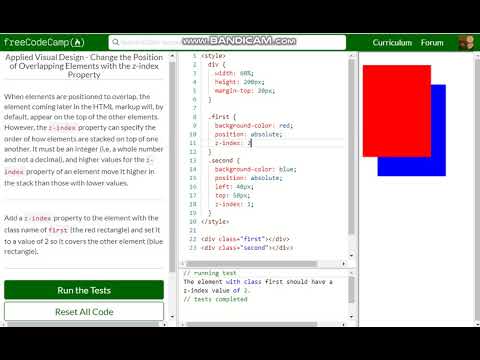Click the '.second {' selector line
This screenshot has width=480, height=360.
(224, 161)
